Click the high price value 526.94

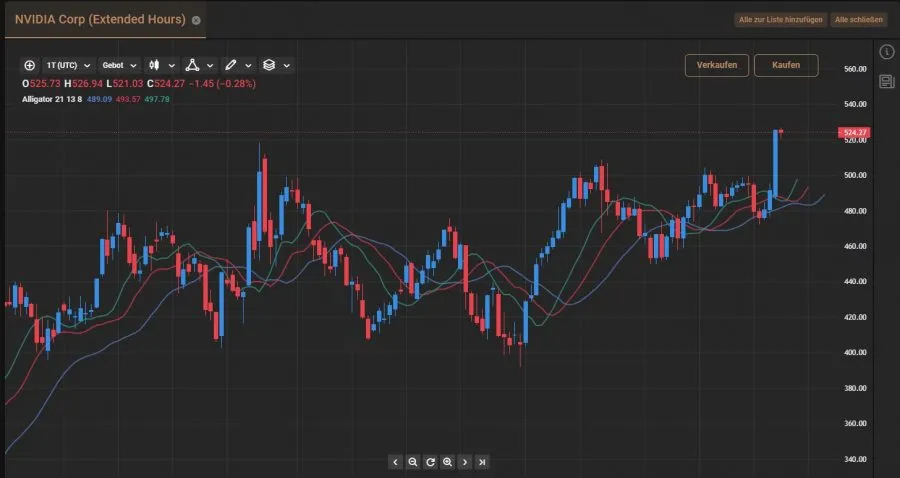click(x=87, y=84)
